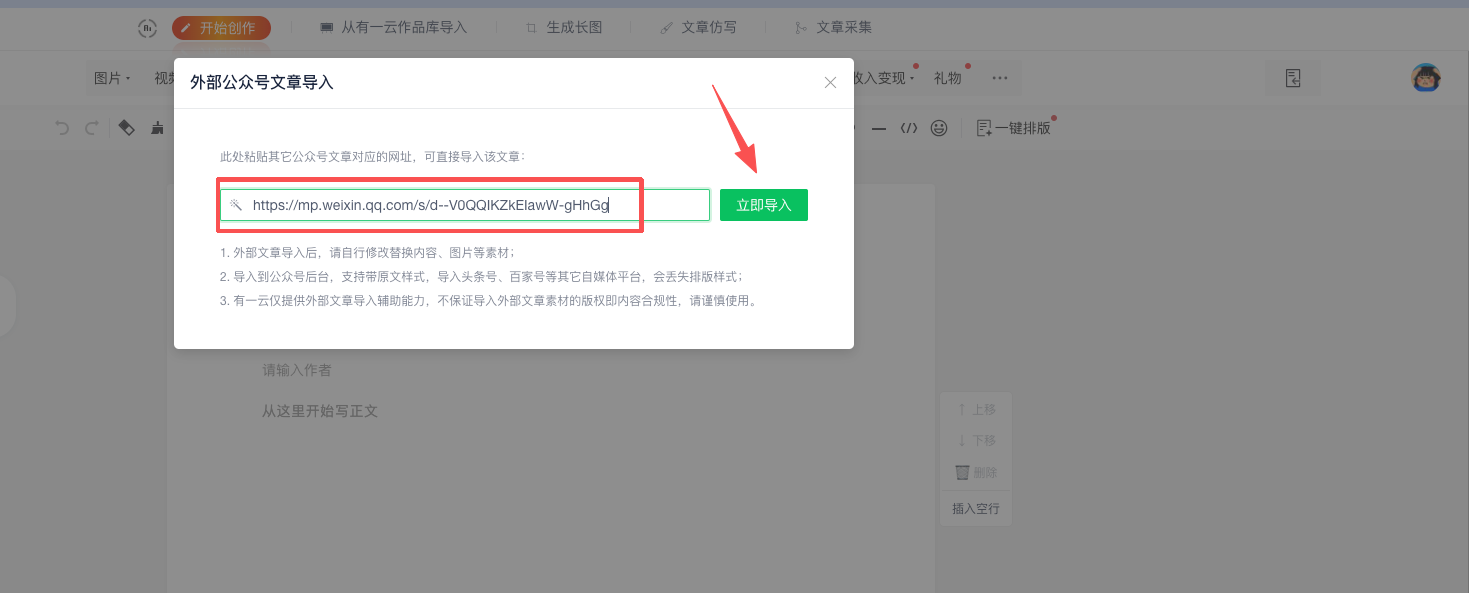Viewport: 1469px width, 593px height.
Task: Select the eraser clear-format icon
Action: coord(126,128)
